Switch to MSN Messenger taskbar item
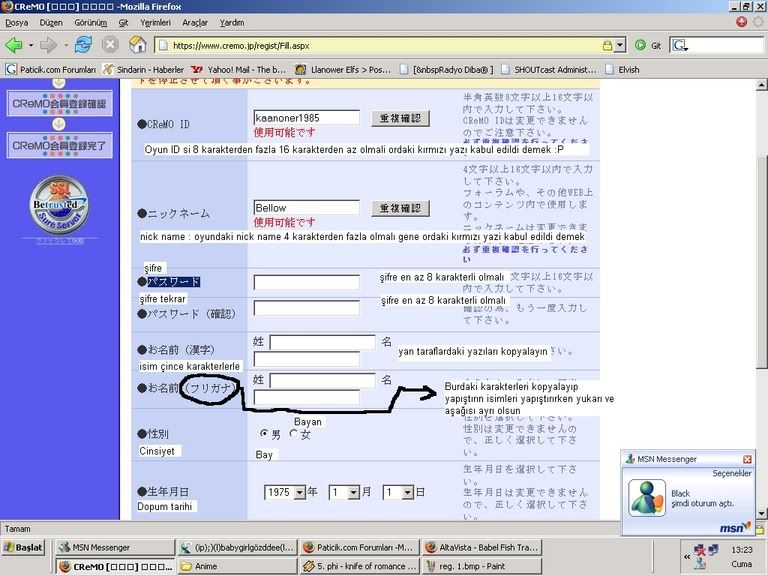This screenshot has height=576, width=768. (x=114, y=548)
